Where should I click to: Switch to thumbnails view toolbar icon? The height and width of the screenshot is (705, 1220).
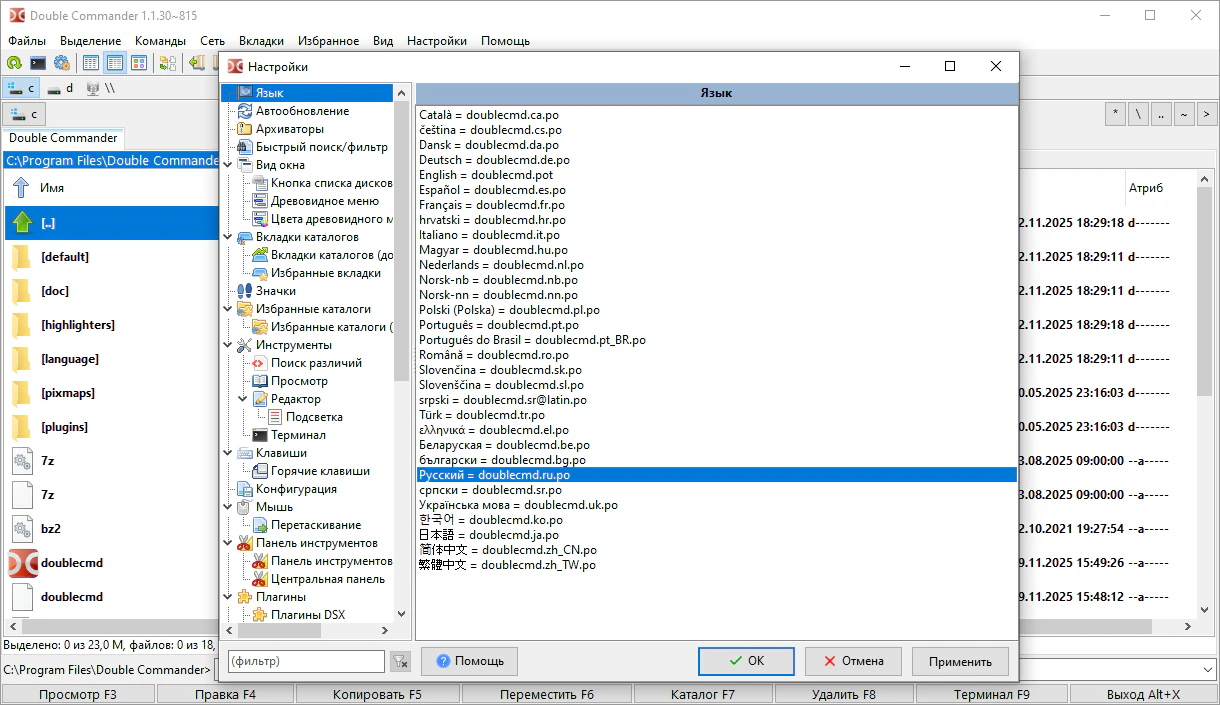(x=139, y=63)
